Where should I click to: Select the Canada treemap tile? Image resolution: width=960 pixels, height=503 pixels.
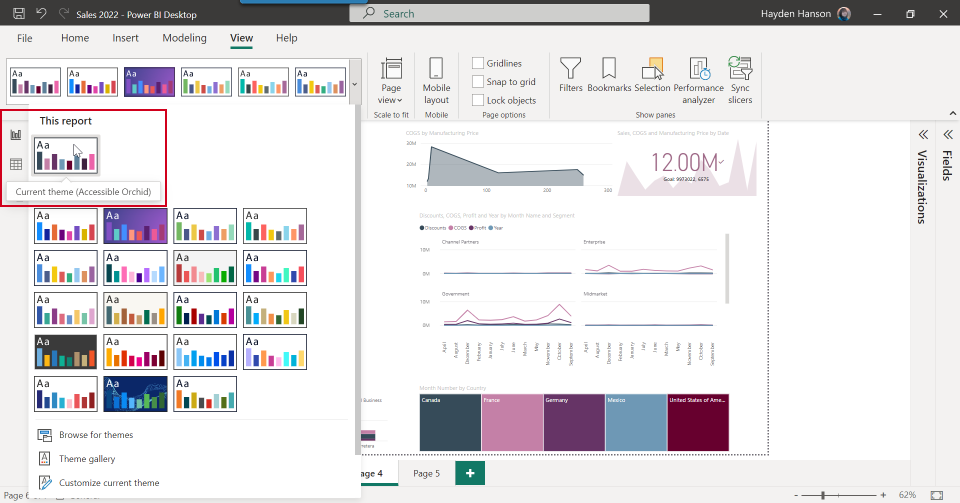450,422
